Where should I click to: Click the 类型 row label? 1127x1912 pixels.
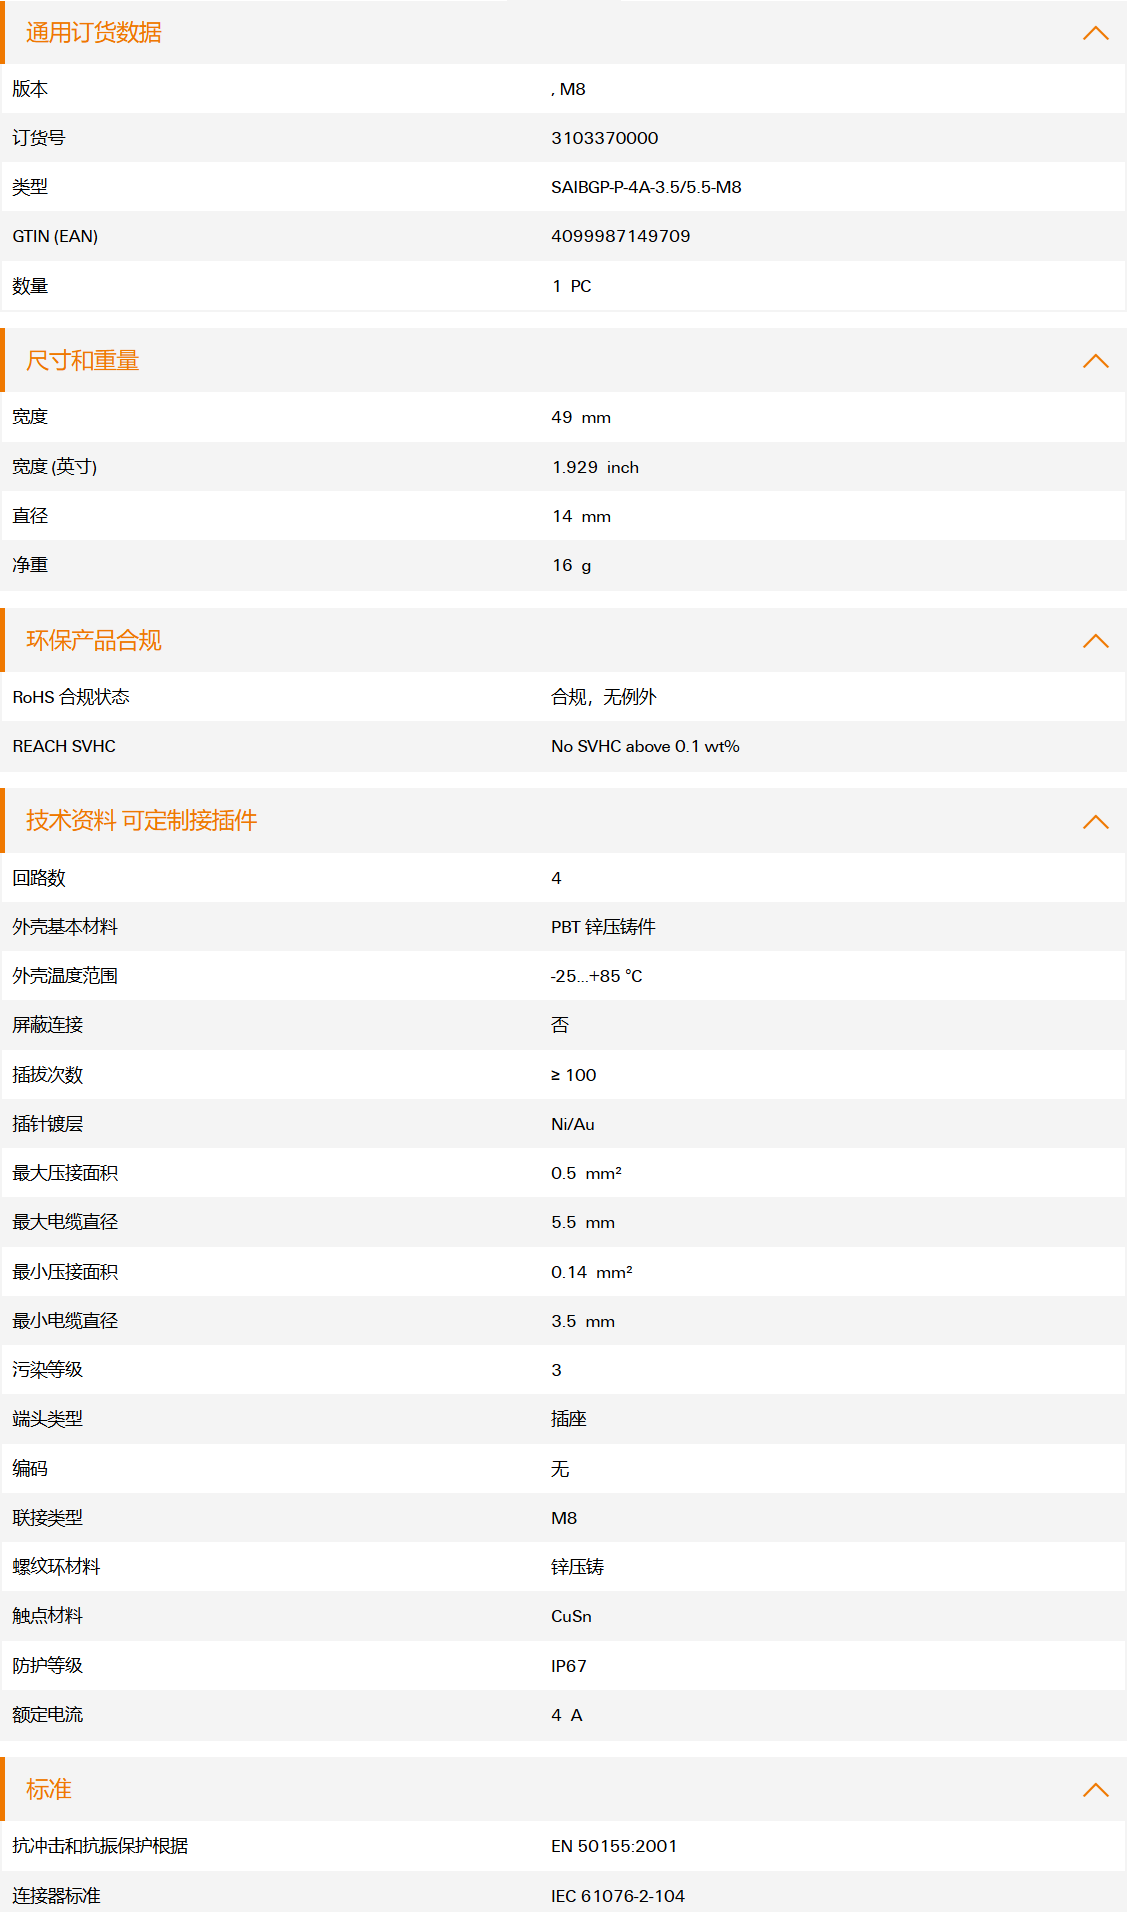30,187
